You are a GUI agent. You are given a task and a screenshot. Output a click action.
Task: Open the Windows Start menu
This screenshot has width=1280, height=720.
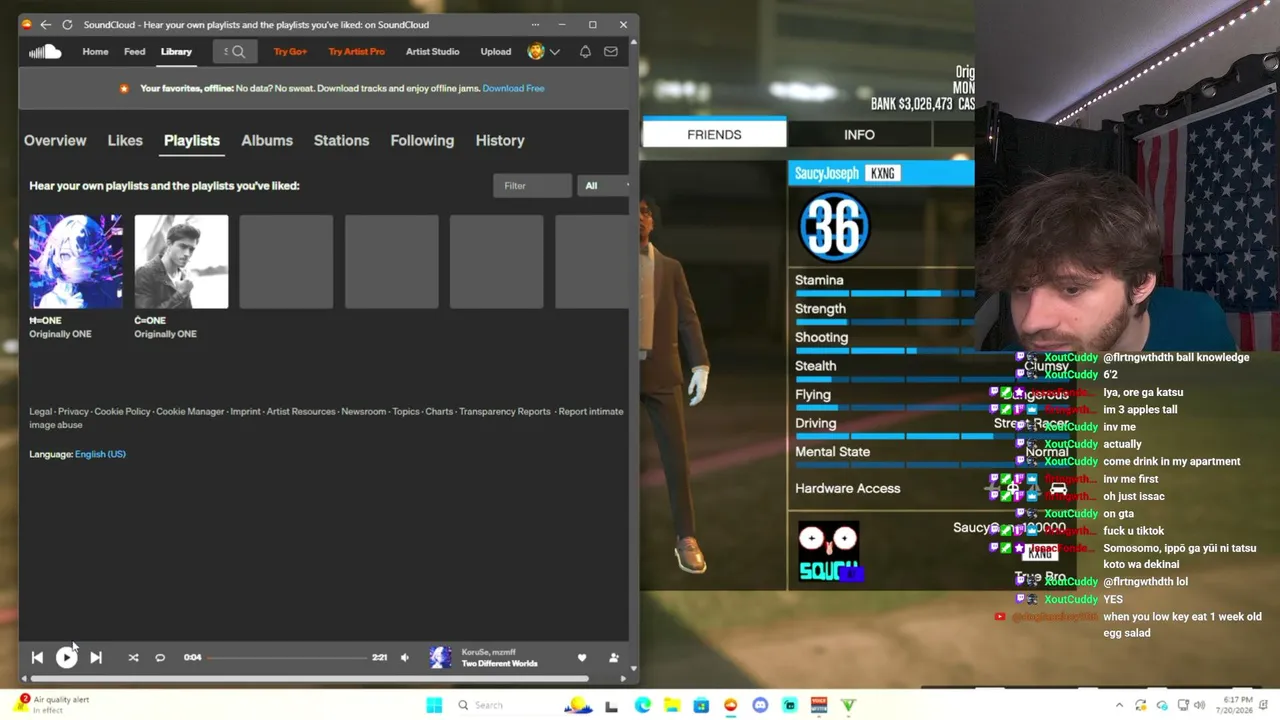pos(434,705)
